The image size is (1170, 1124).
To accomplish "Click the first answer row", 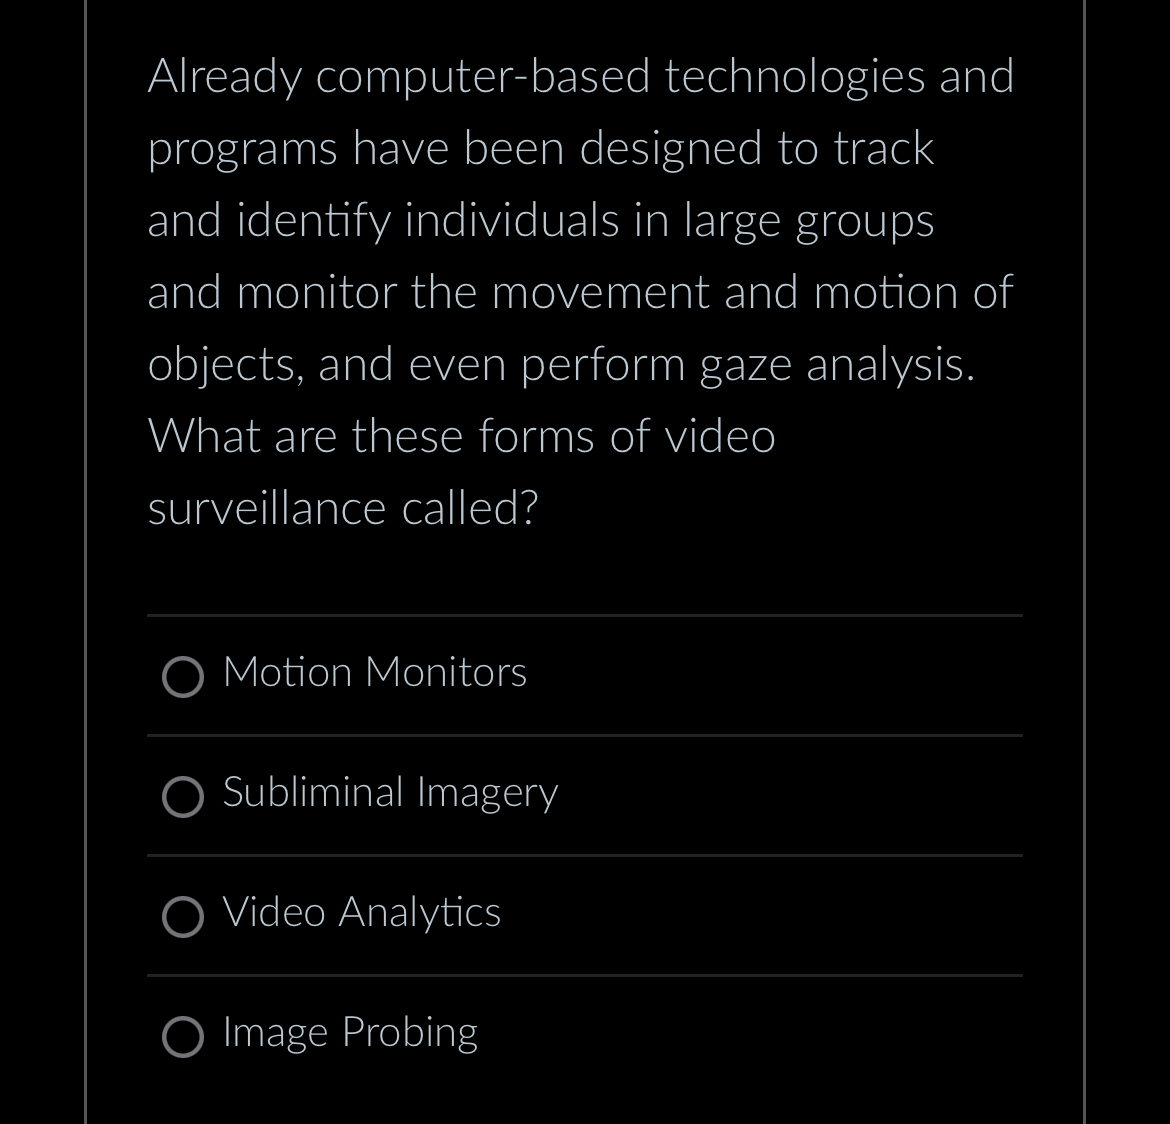I will pyautogui.click(x=584, y=675).
